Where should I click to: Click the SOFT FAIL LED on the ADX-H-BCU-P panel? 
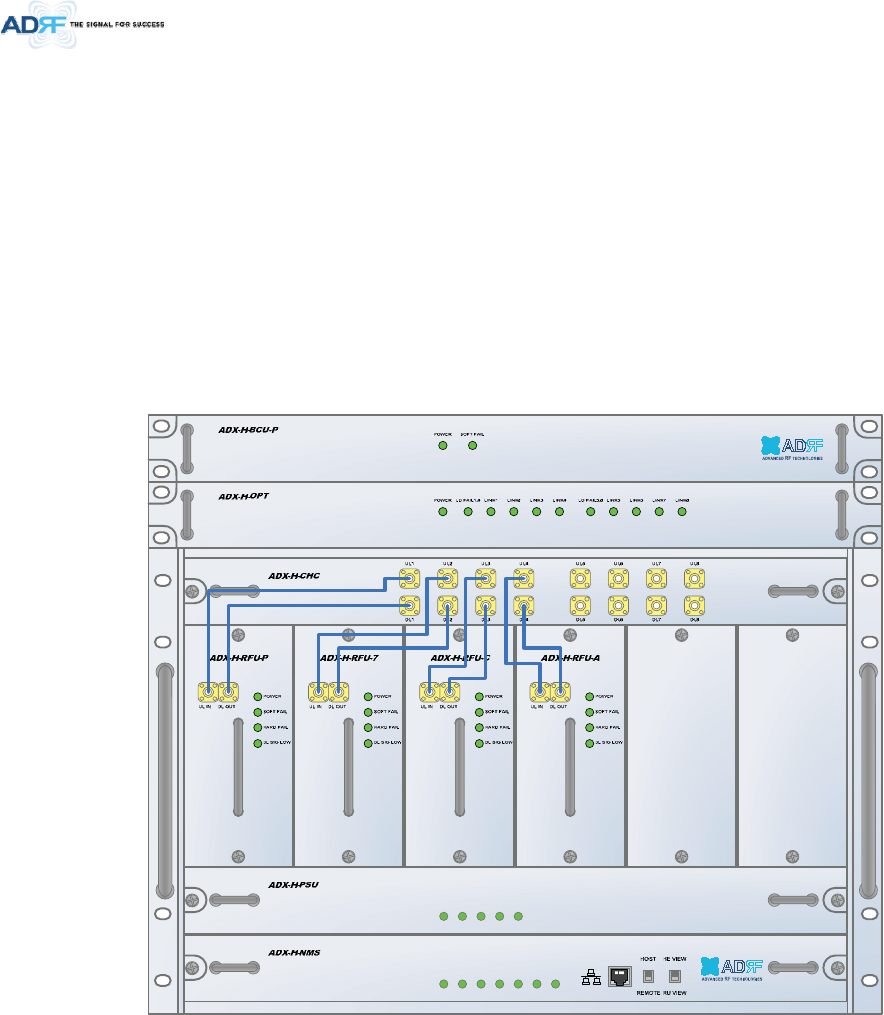tap(472, 445)
